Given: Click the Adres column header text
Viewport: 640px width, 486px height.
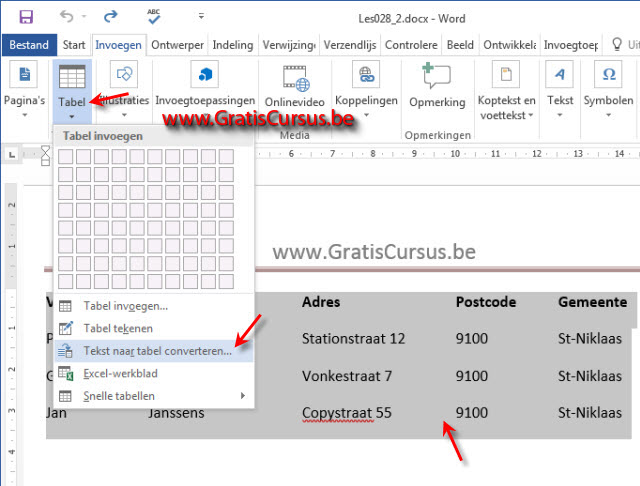Looking at the screenshot, I should (x=321, y=302).
